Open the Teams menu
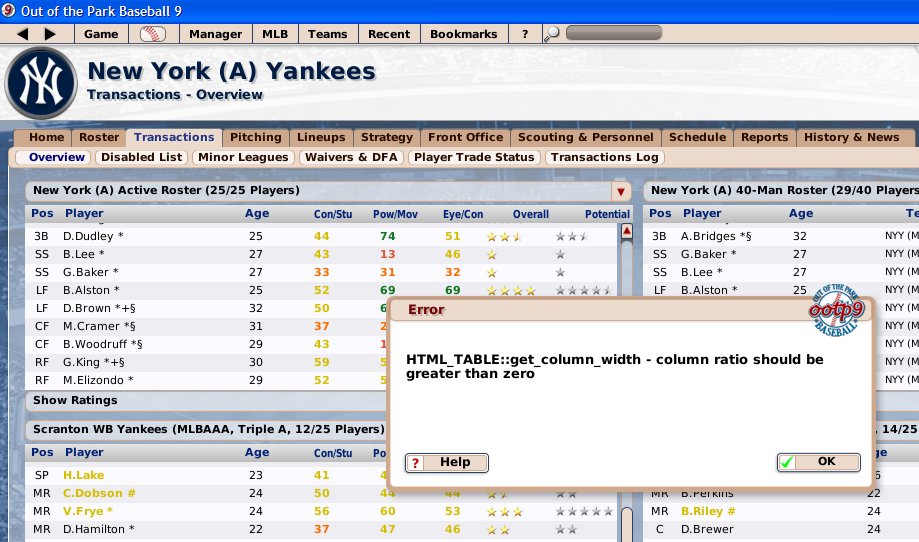 (x=328, y=34)
